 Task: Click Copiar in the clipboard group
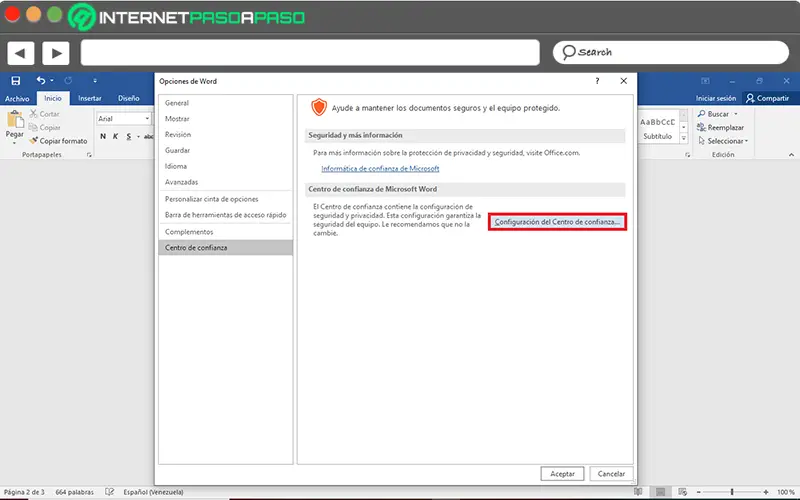[44, 128]
